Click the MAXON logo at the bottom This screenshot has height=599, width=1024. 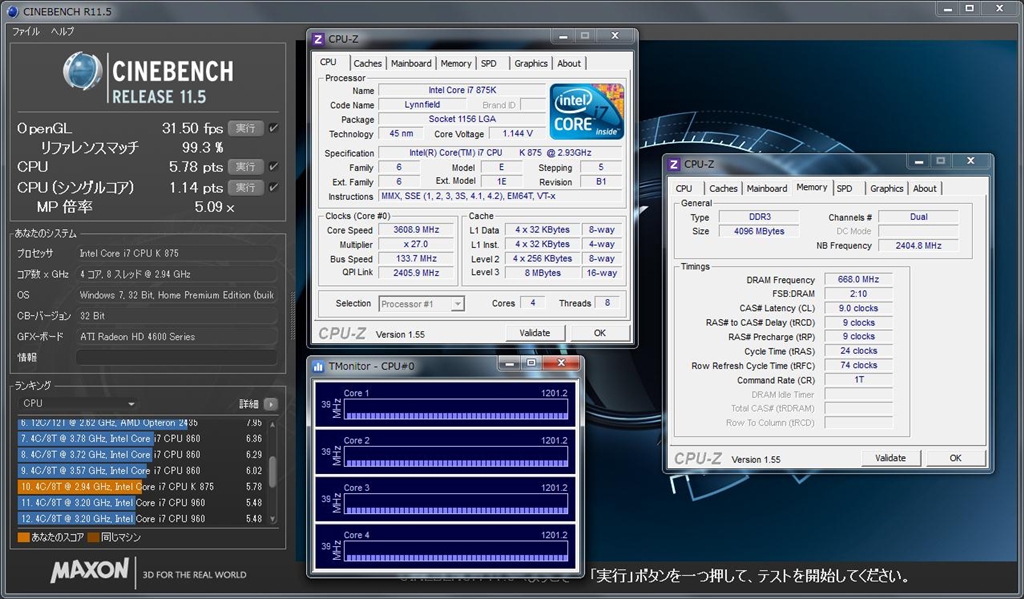[90, 571]
